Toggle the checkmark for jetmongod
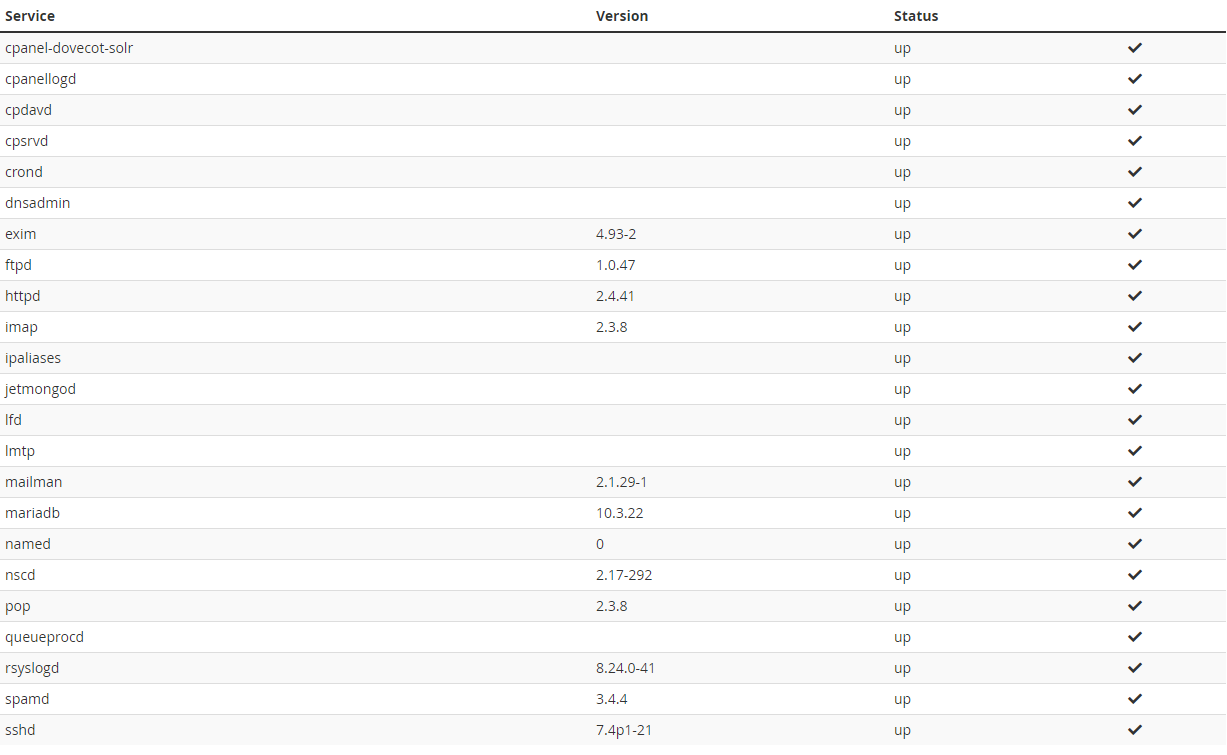The height and width of the screenshot is (755, 1227). click(x=1135, y=388)
